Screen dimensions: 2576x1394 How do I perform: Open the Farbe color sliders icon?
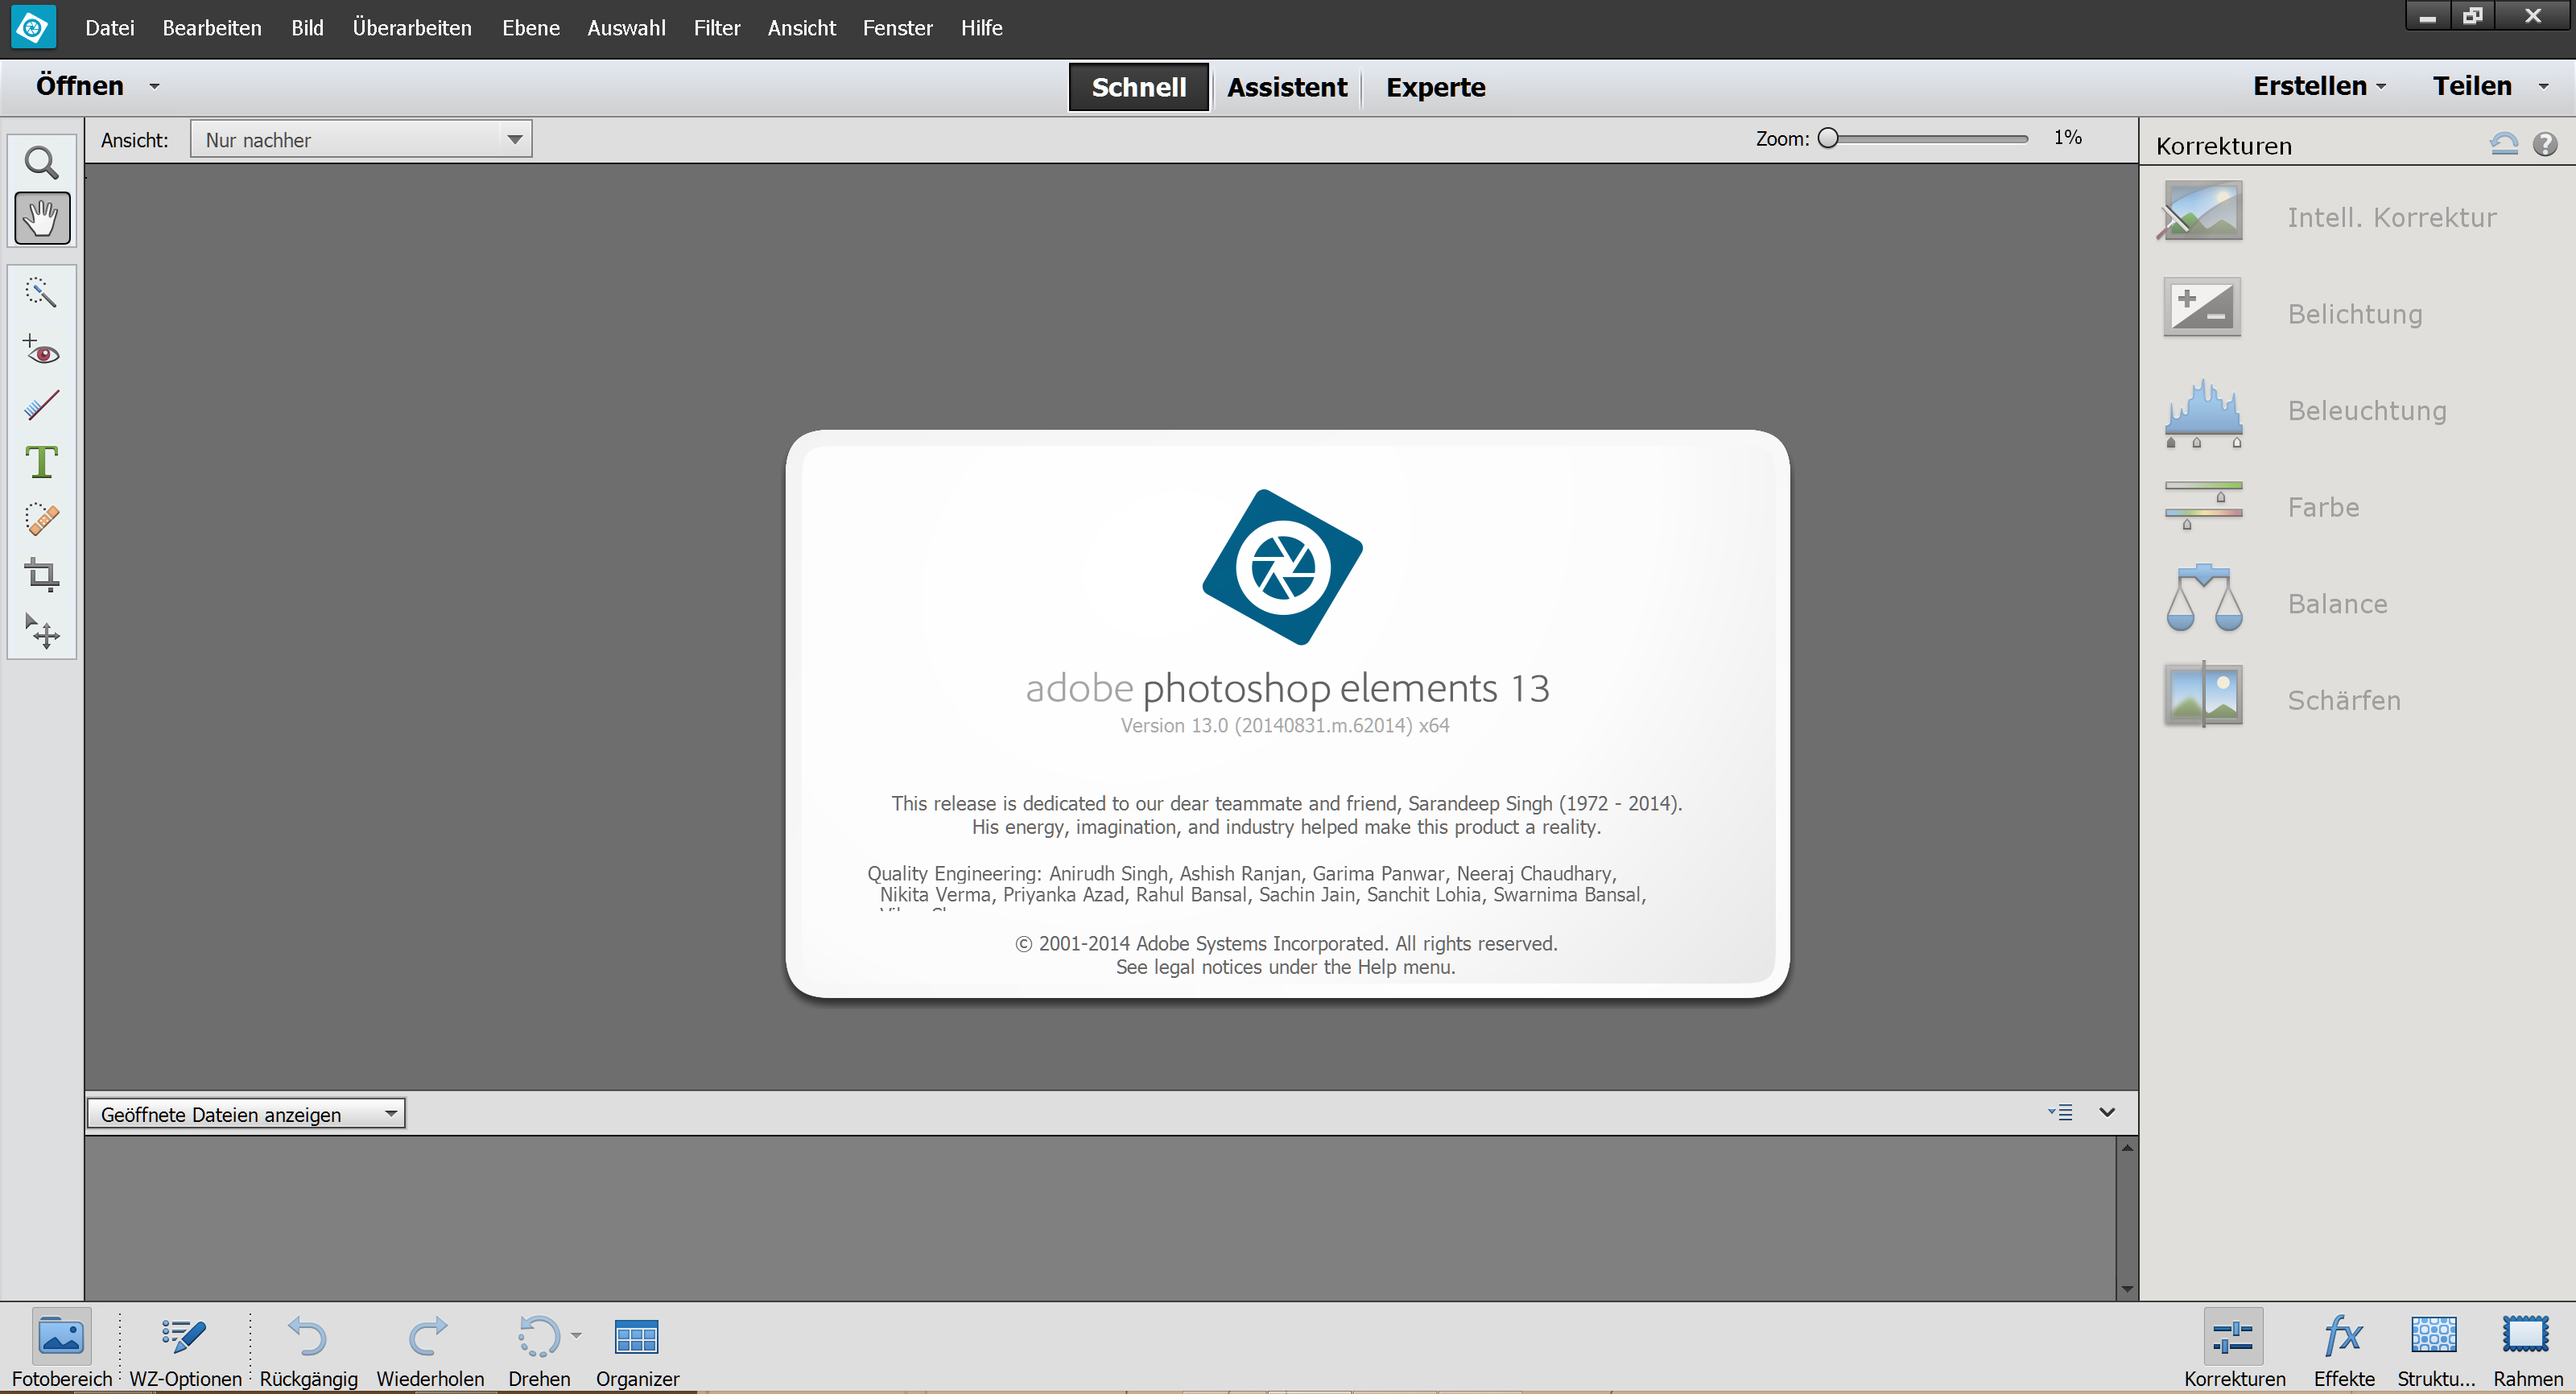point(2203,505)
